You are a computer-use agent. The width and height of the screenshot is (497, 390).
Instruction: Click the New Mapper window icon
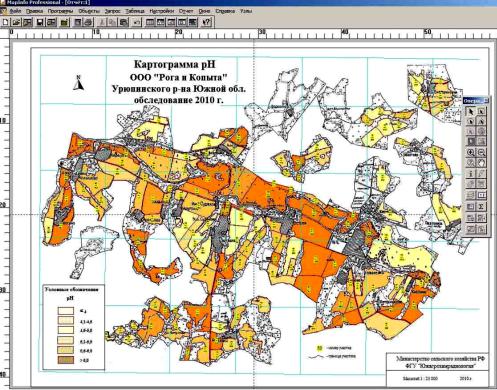[x=161, y=22]
